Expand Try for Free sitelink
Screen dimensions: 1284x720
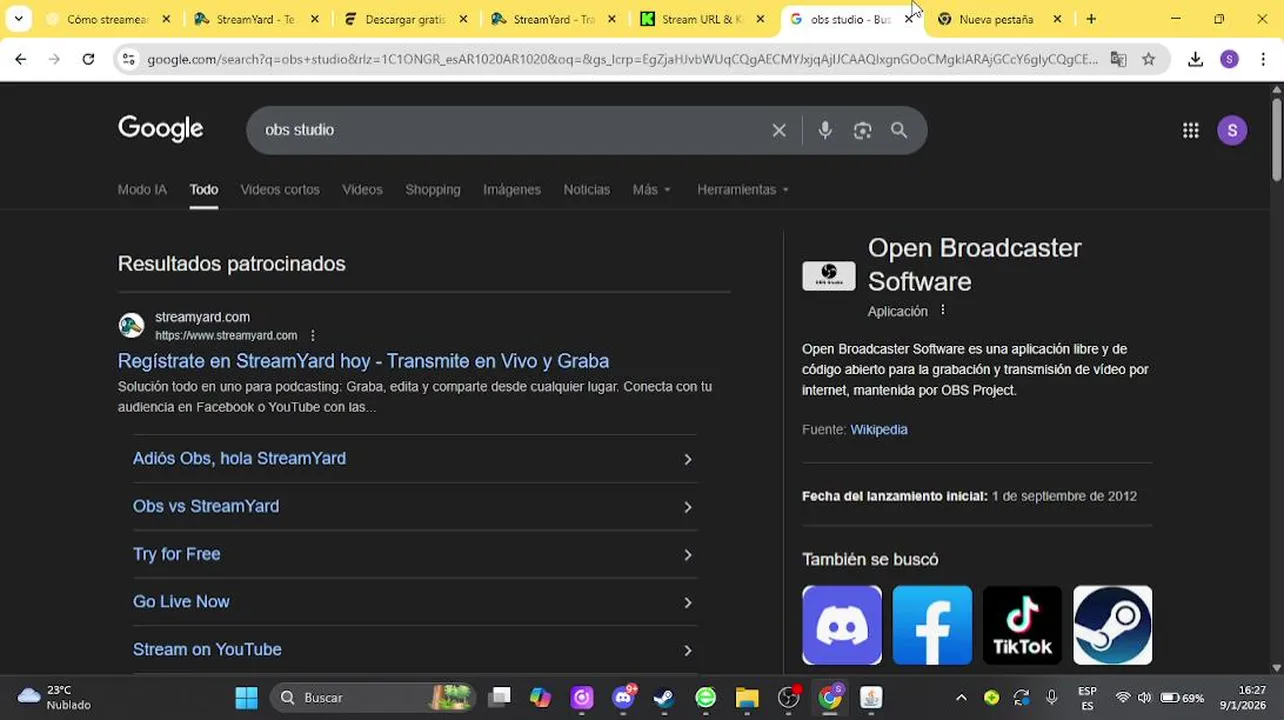tap(415, 554)
